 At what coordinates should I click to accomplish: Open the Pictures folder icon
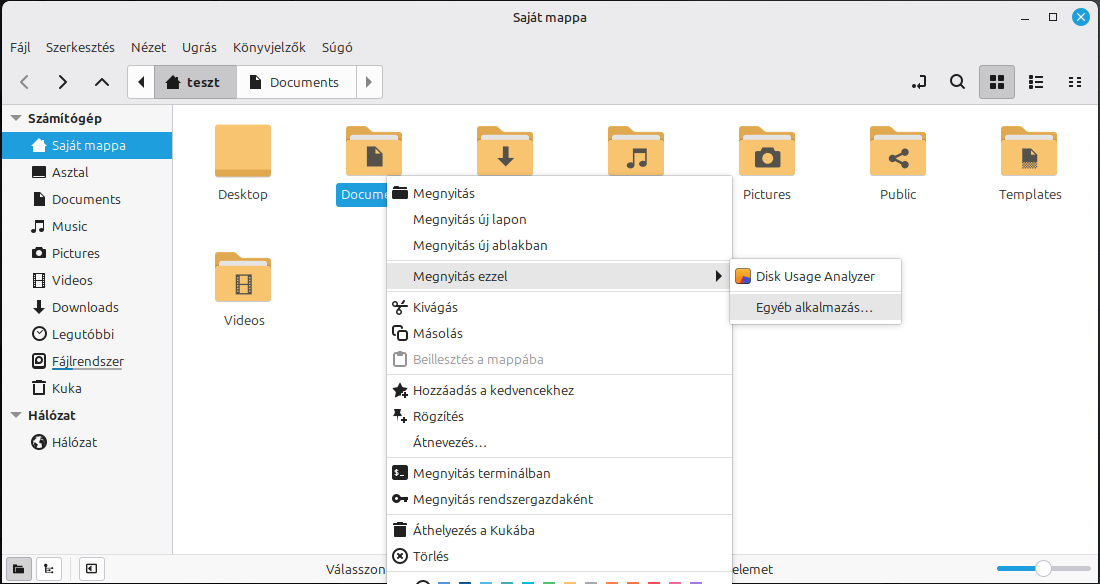pyautogui.click(x=766, y=152)
